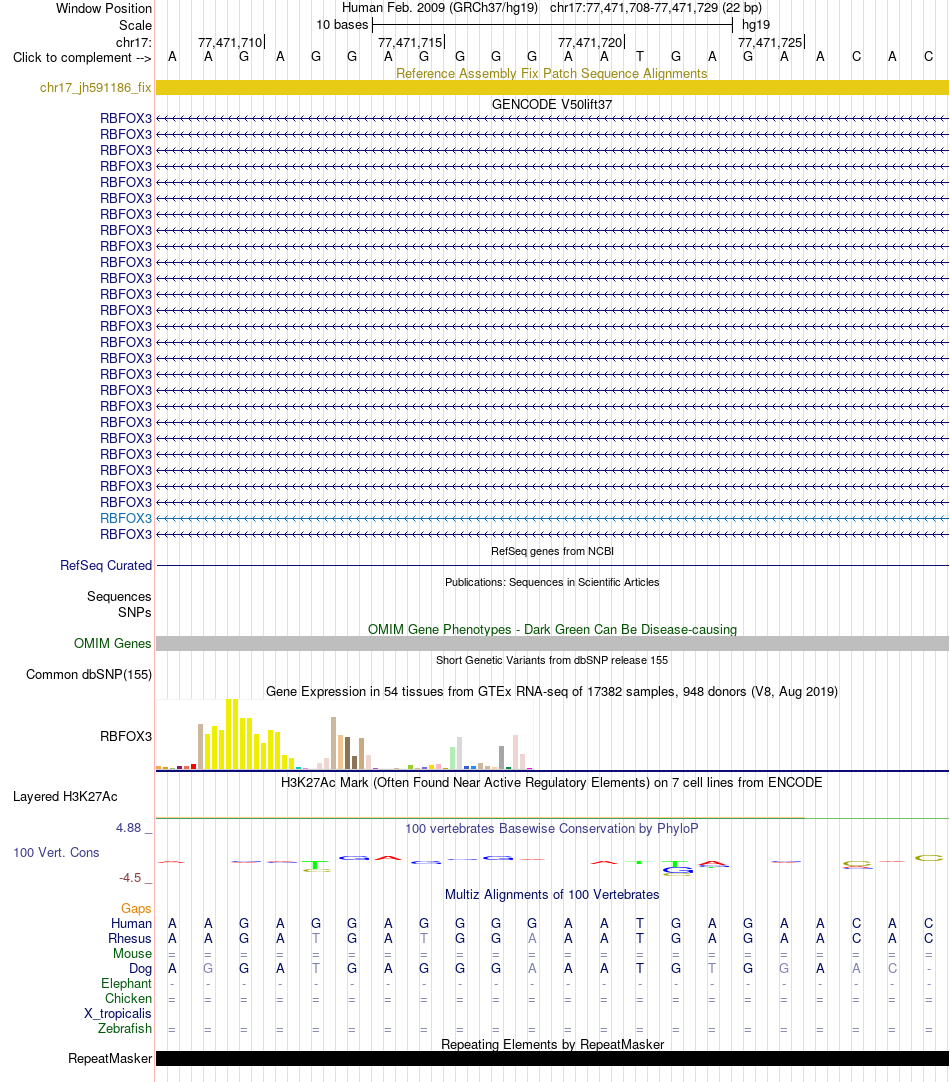Open 'OMIM Gene Phenotypes' track title
This screenshot has width=950, height=1082.
pos(552,629)
